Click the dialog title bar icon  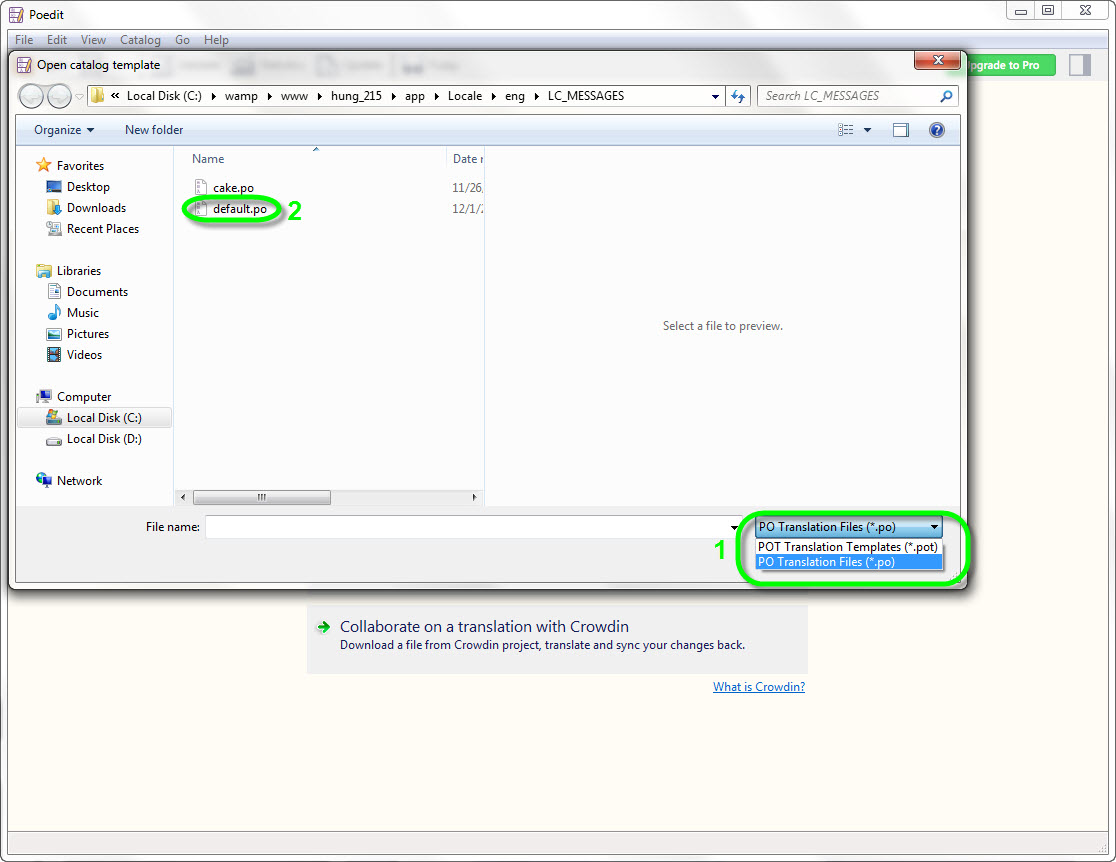click(x=24, y=65)
